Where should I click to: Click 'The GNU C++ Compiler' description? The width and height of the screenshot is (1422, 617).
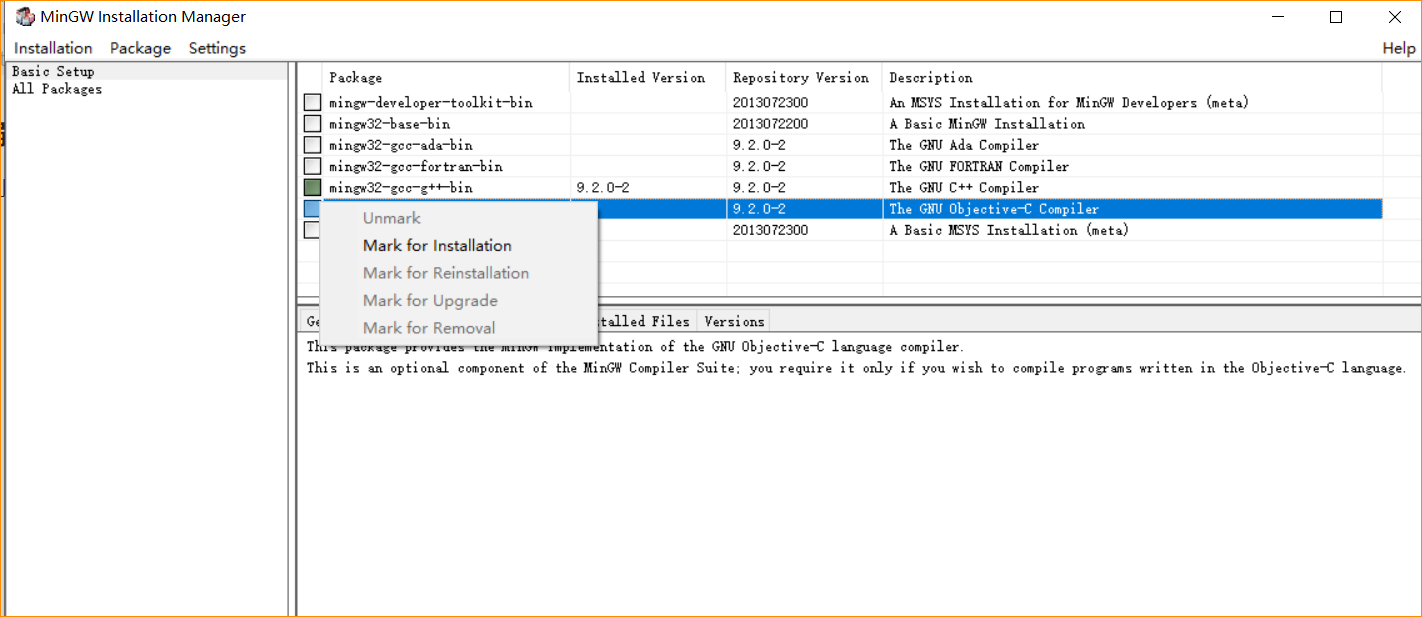click(x=964, y=188)
